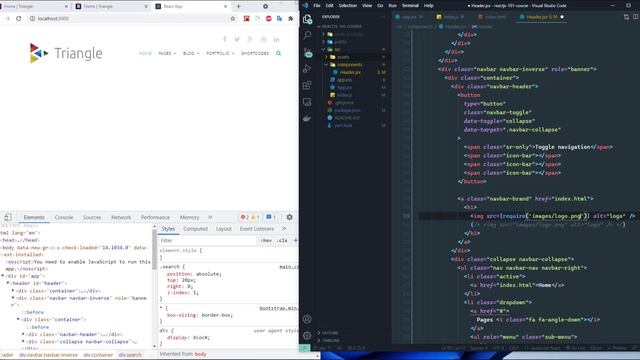Click the translate extension icon in Chrome toolbar
The image size is (640, 360).
click(x=279, y=18)
